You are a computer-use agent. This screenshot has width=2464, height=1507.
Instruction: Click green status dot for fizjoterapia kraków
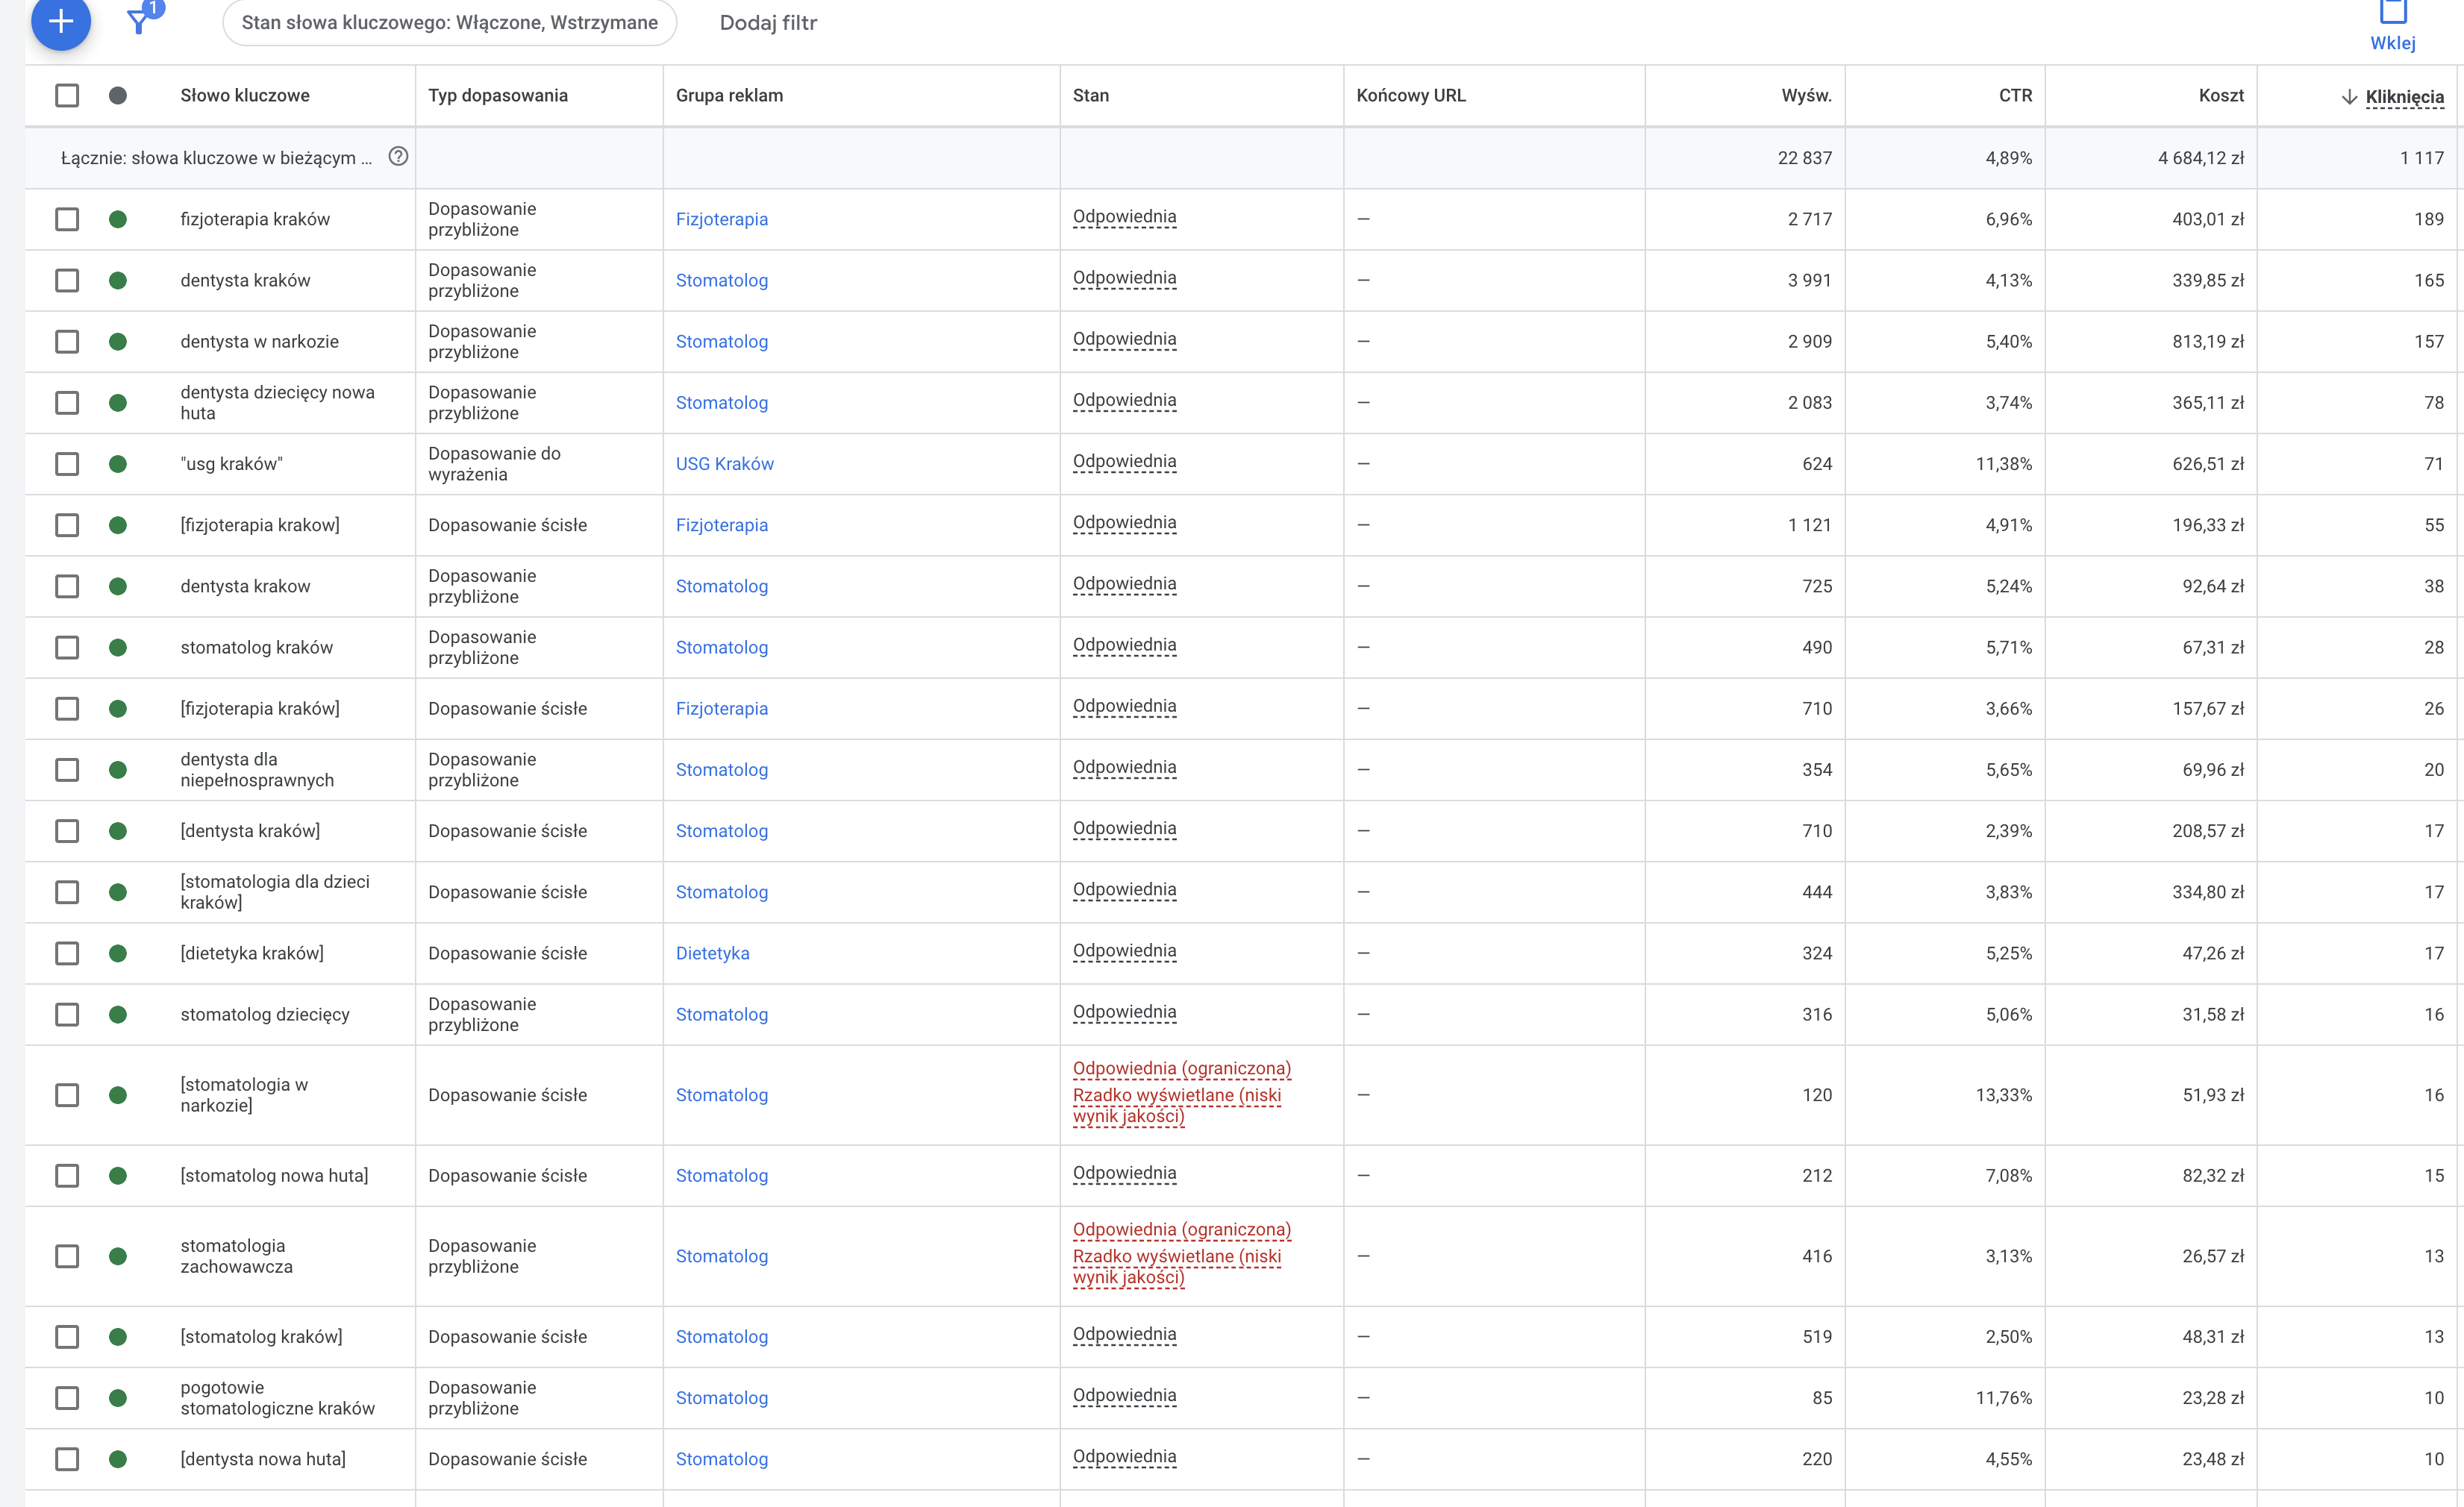pos(118,219)
